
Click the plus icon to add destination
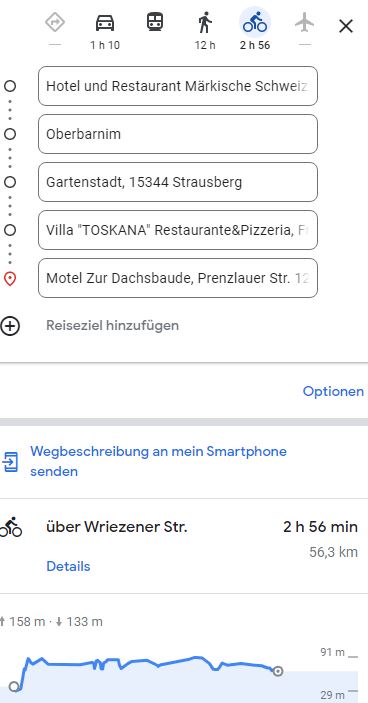click(10, 326)
